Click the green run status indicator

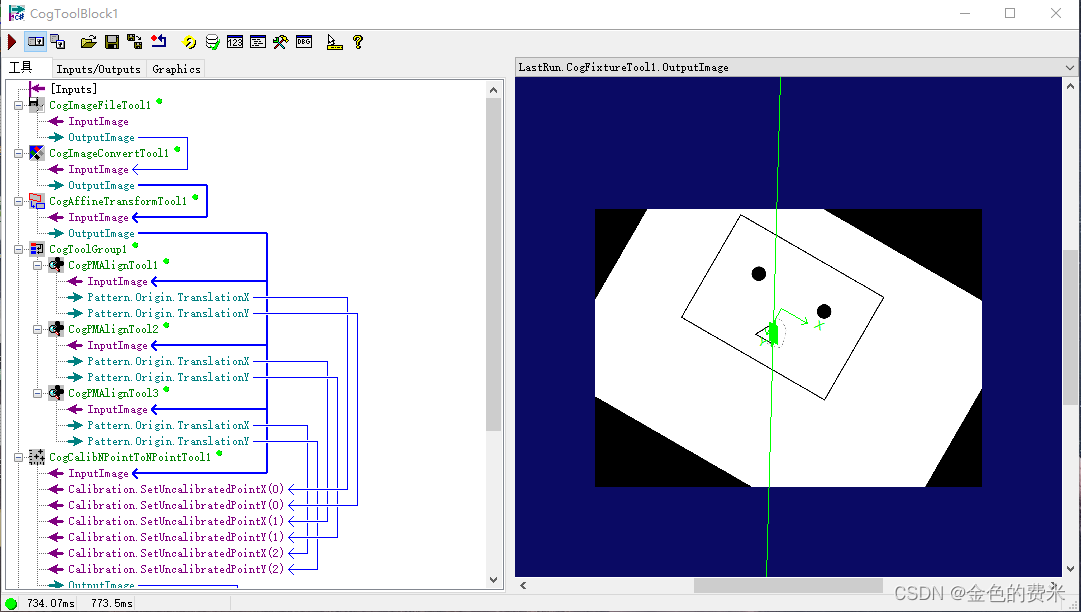10,603
